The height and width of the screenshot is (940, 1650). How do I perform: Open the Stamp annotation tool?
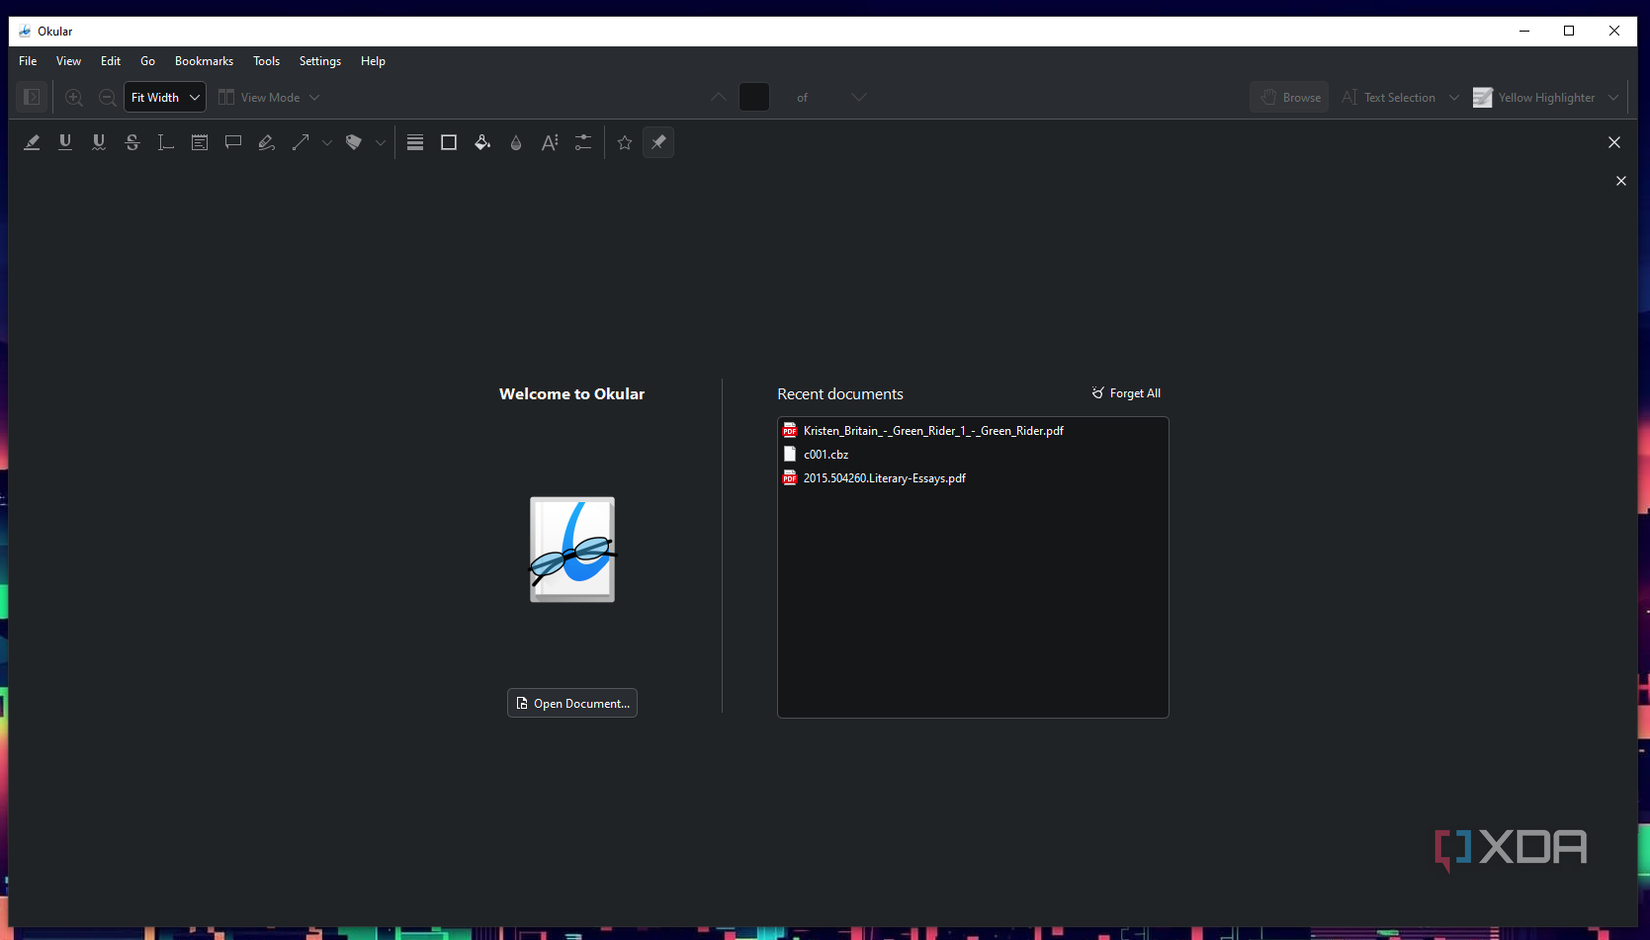coord(353,142)
